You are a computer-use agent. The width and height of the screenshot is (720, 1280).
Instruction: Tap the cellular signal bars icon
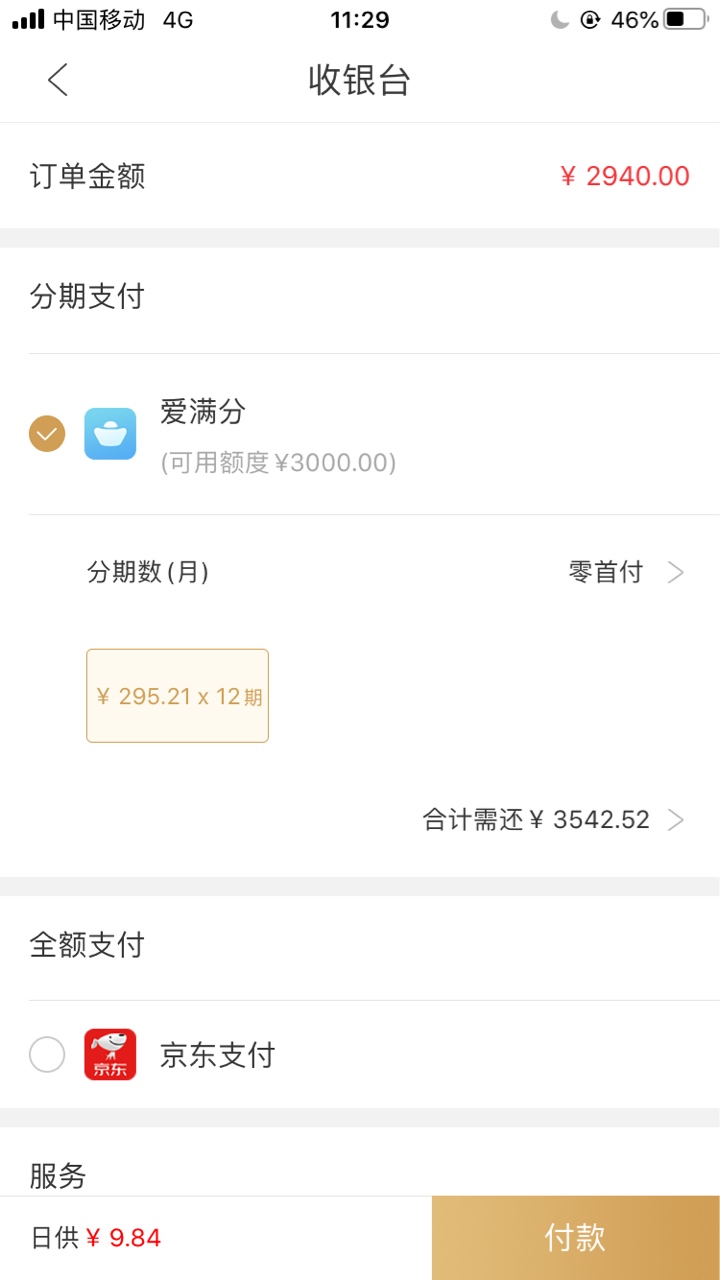coord(28,19)
